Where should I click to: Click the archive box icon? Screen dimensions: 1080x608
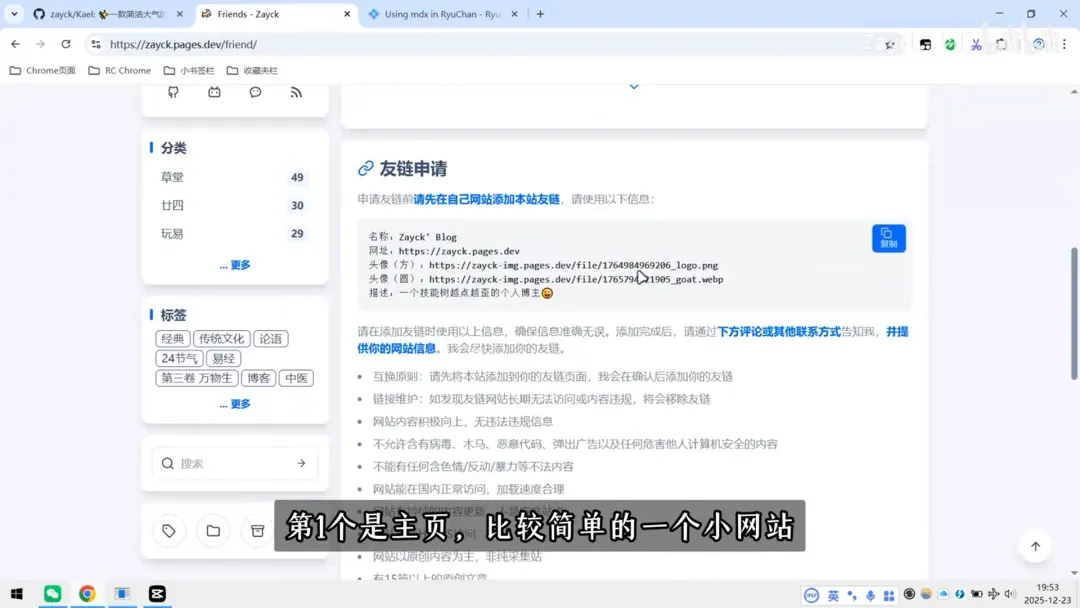[257, 531]
